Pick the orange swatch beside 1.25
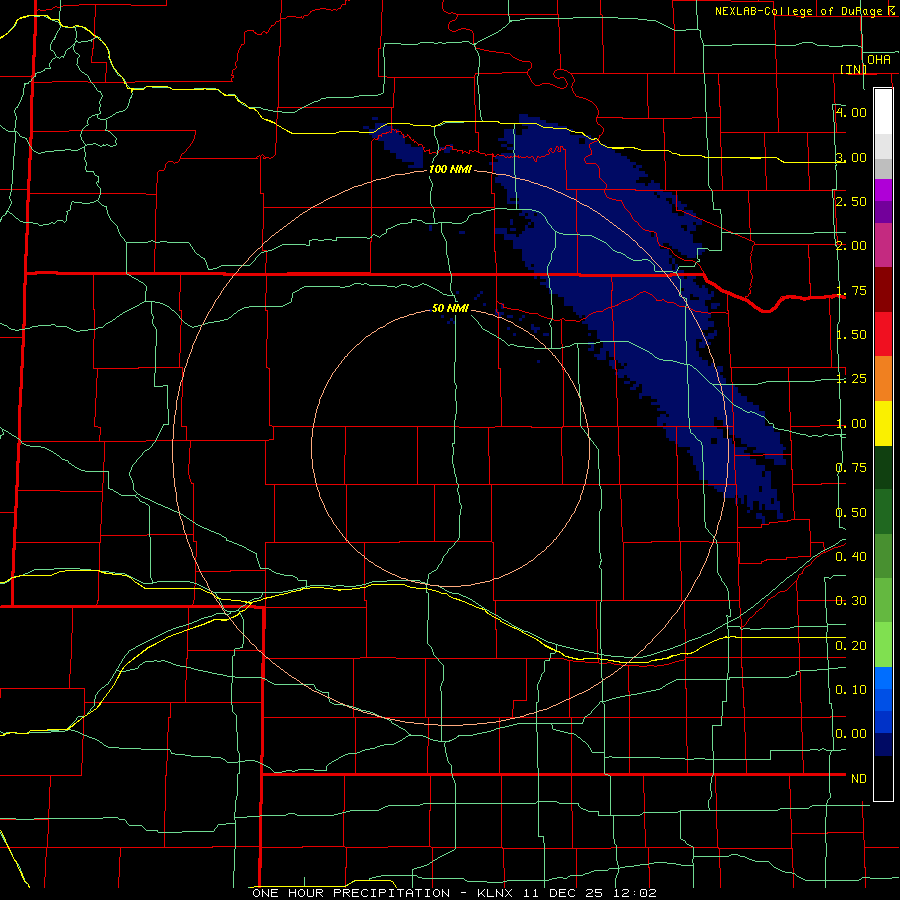This screenshot has width=900, height=900. [883, 378]
